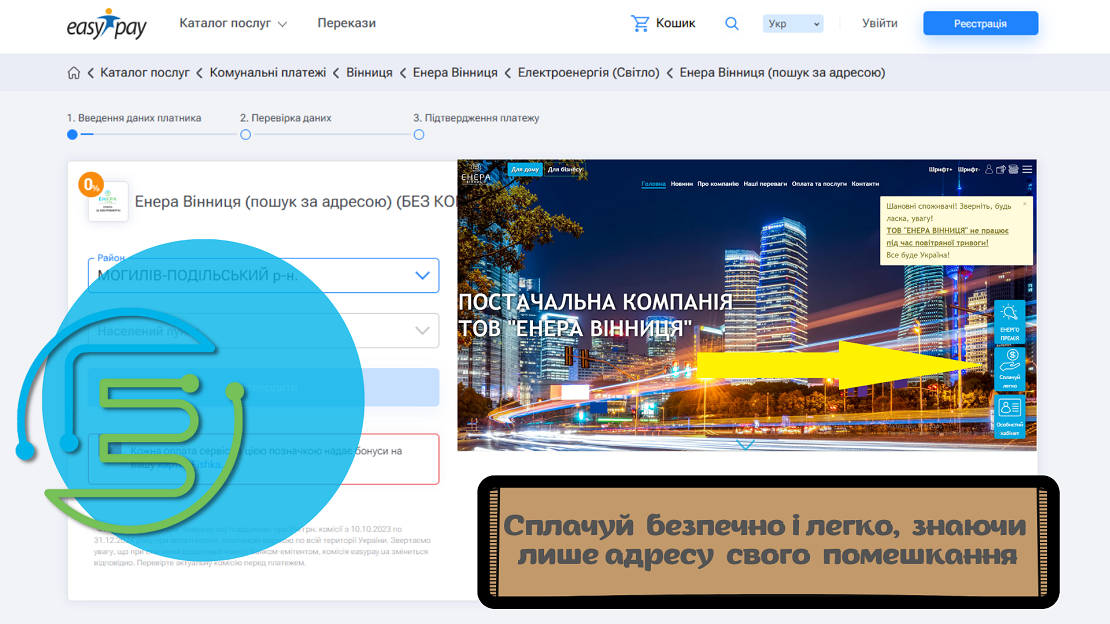Image resolution: width=1110 pixels, height=624 pixels.
Task: Click the phone icon beside the hamburger menu
Action: coord(1014,169)
